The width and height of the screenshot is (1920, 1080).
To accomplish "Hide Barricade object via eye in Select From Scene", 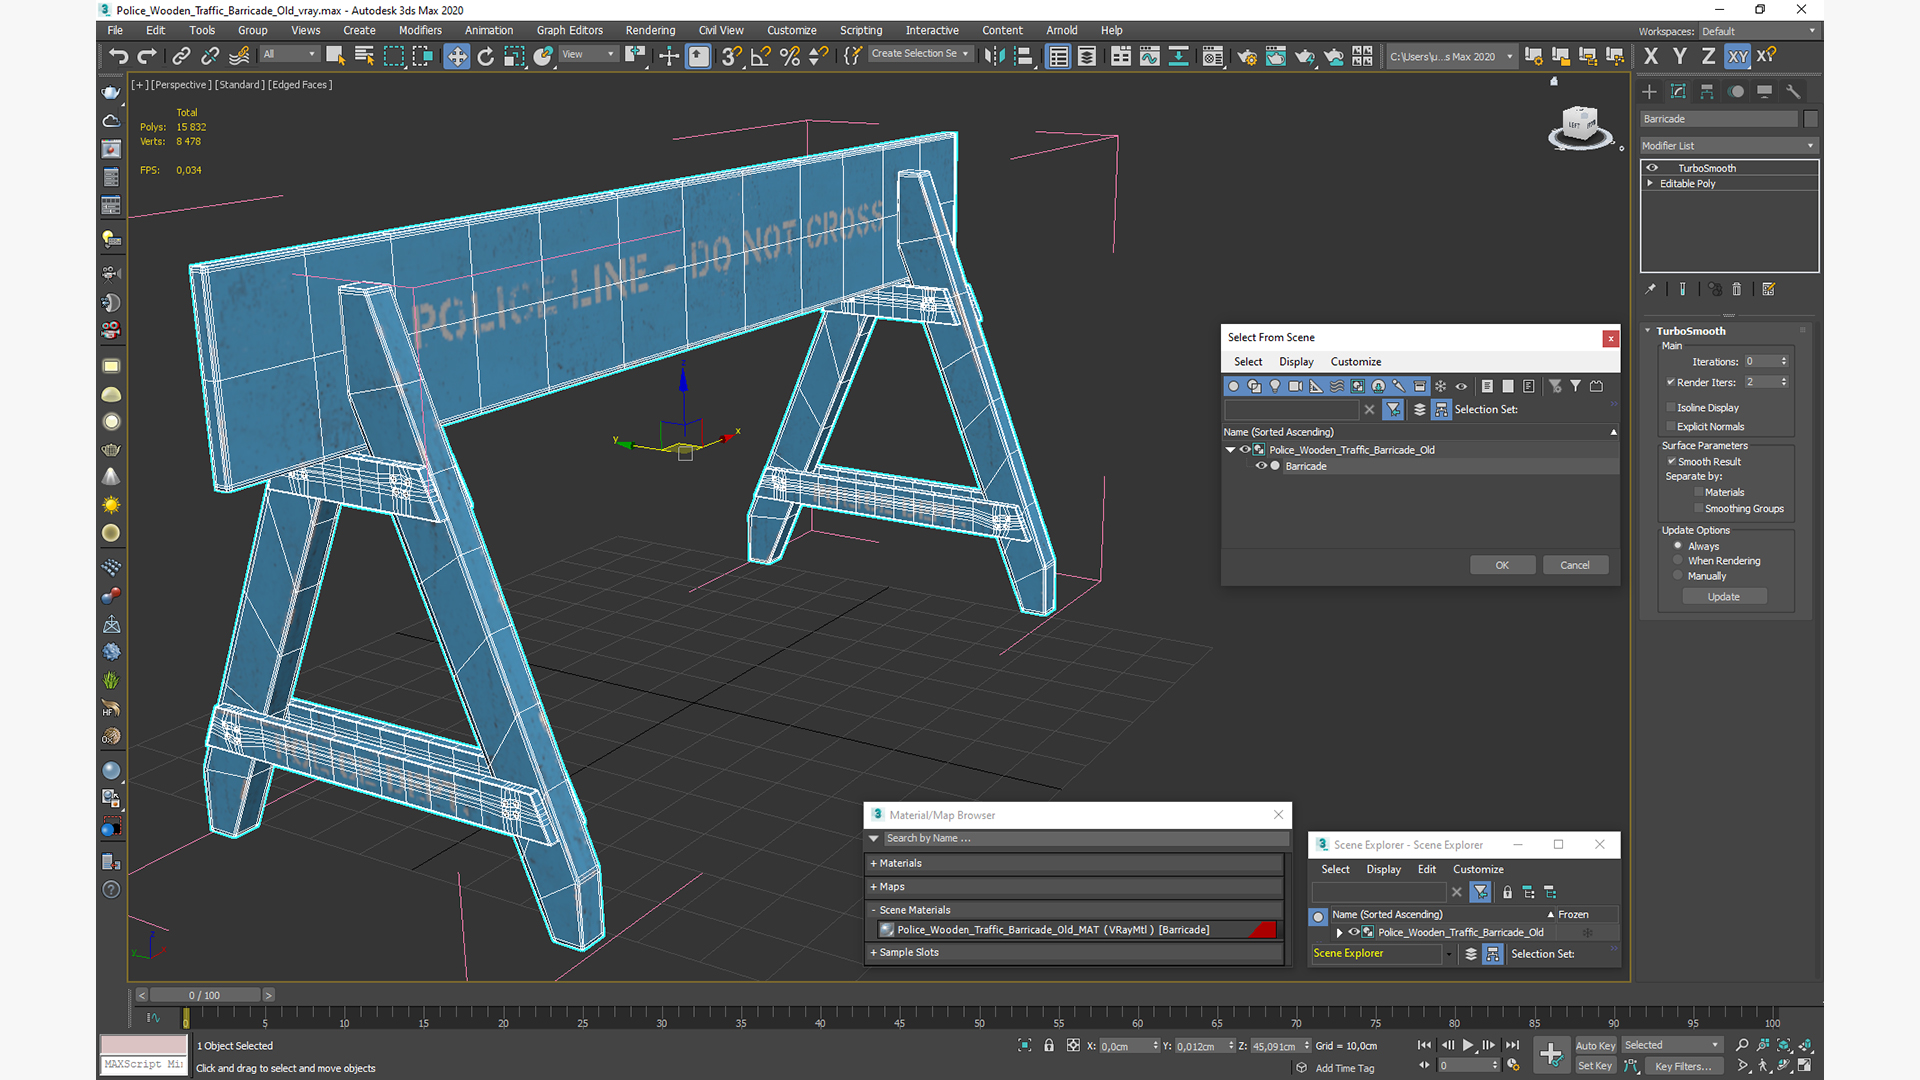I will click(x=1261, y=466).
